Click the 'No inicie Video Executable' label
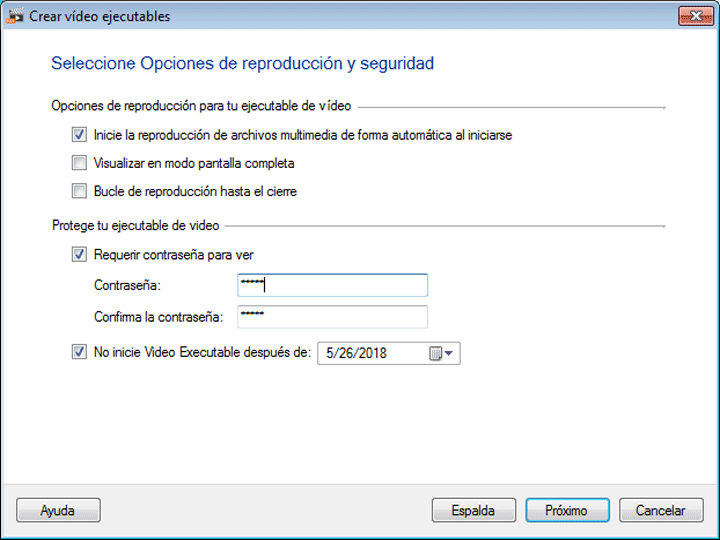Viewport: 720px width, 540px height. 202,352
